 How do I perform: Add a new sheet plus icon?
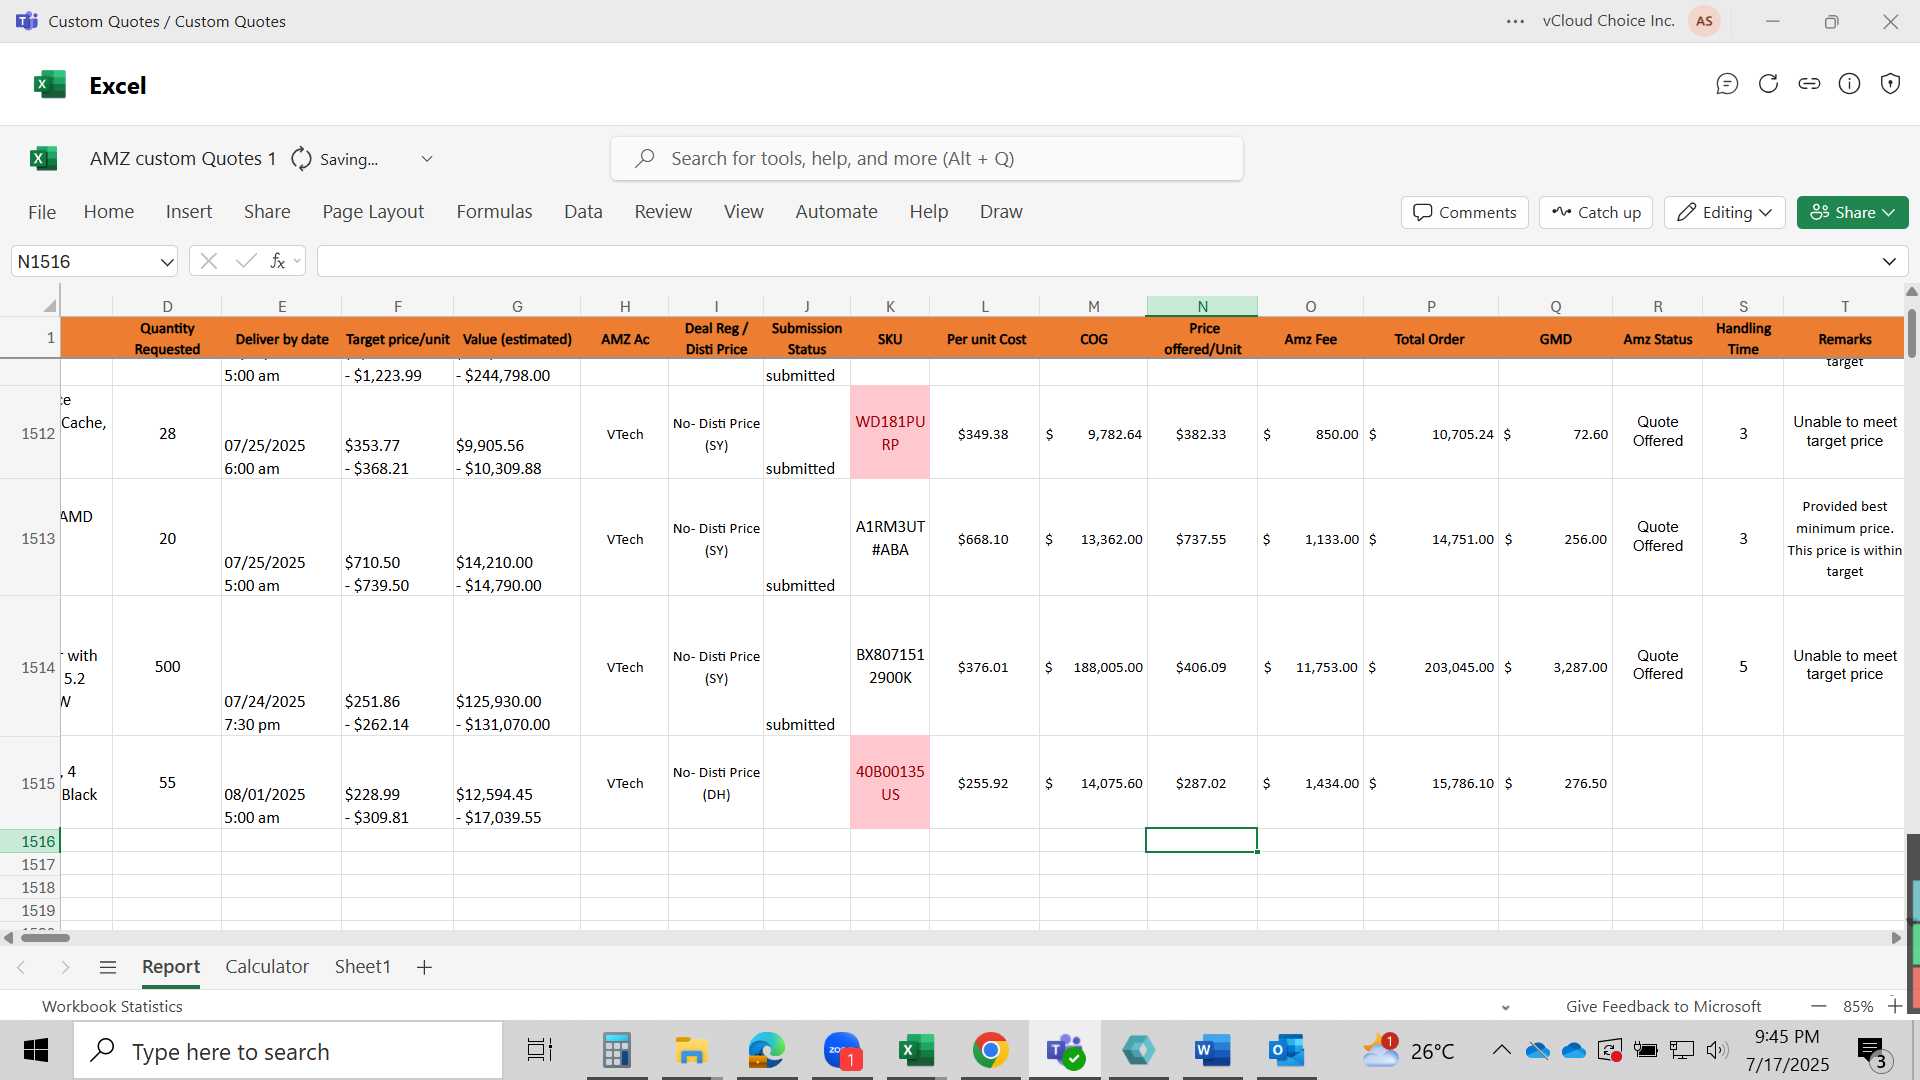click(424, 967)
